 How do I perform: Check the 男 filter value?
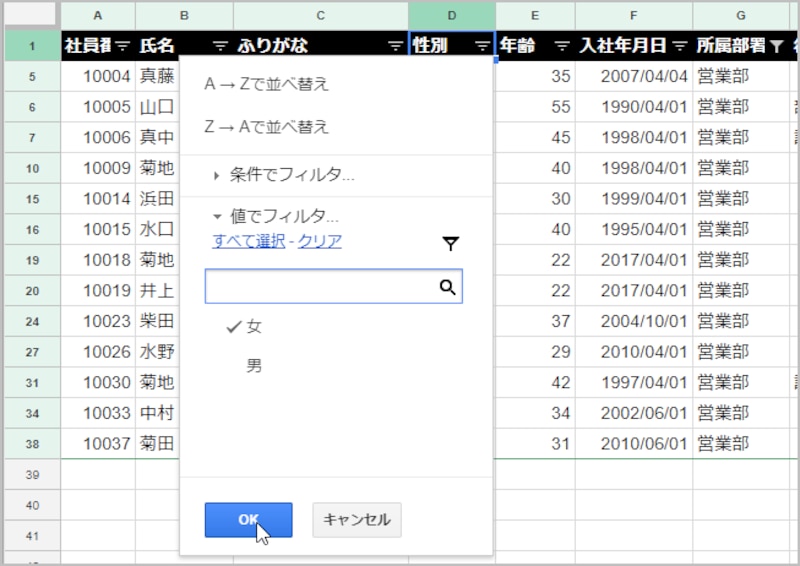254,366
